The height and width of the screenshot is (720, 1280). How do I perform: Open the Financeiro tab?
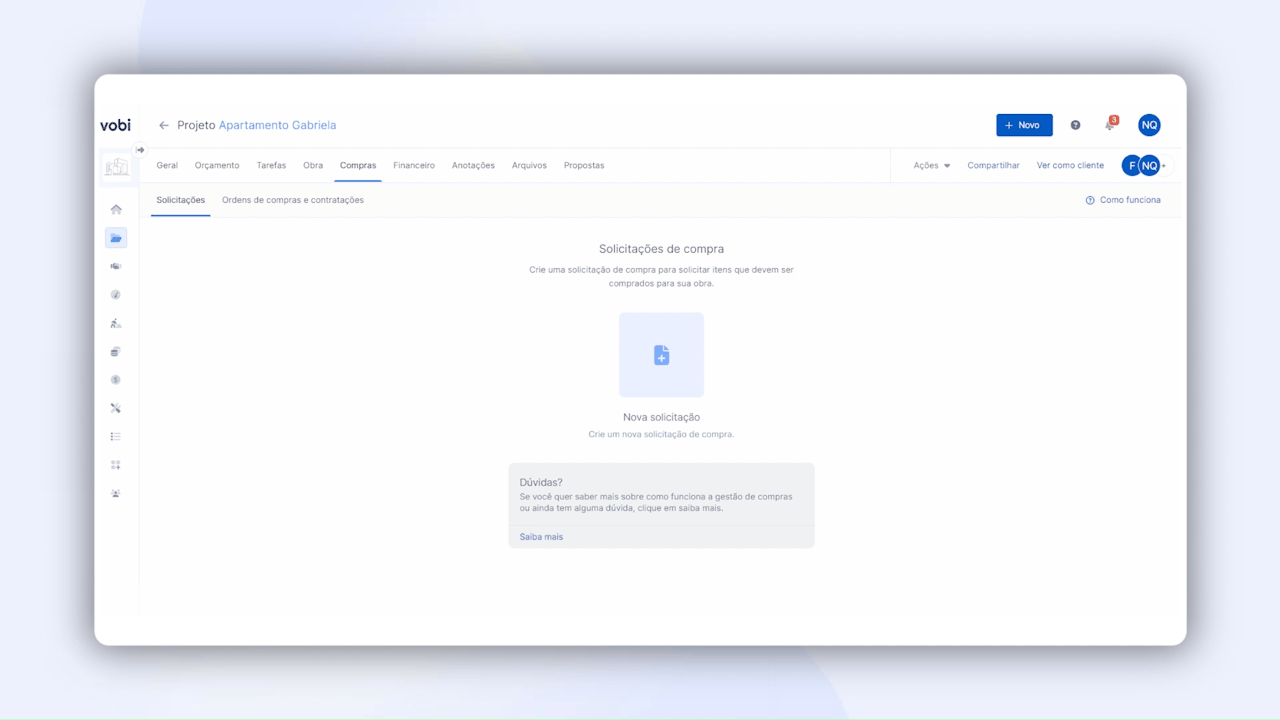414,165
